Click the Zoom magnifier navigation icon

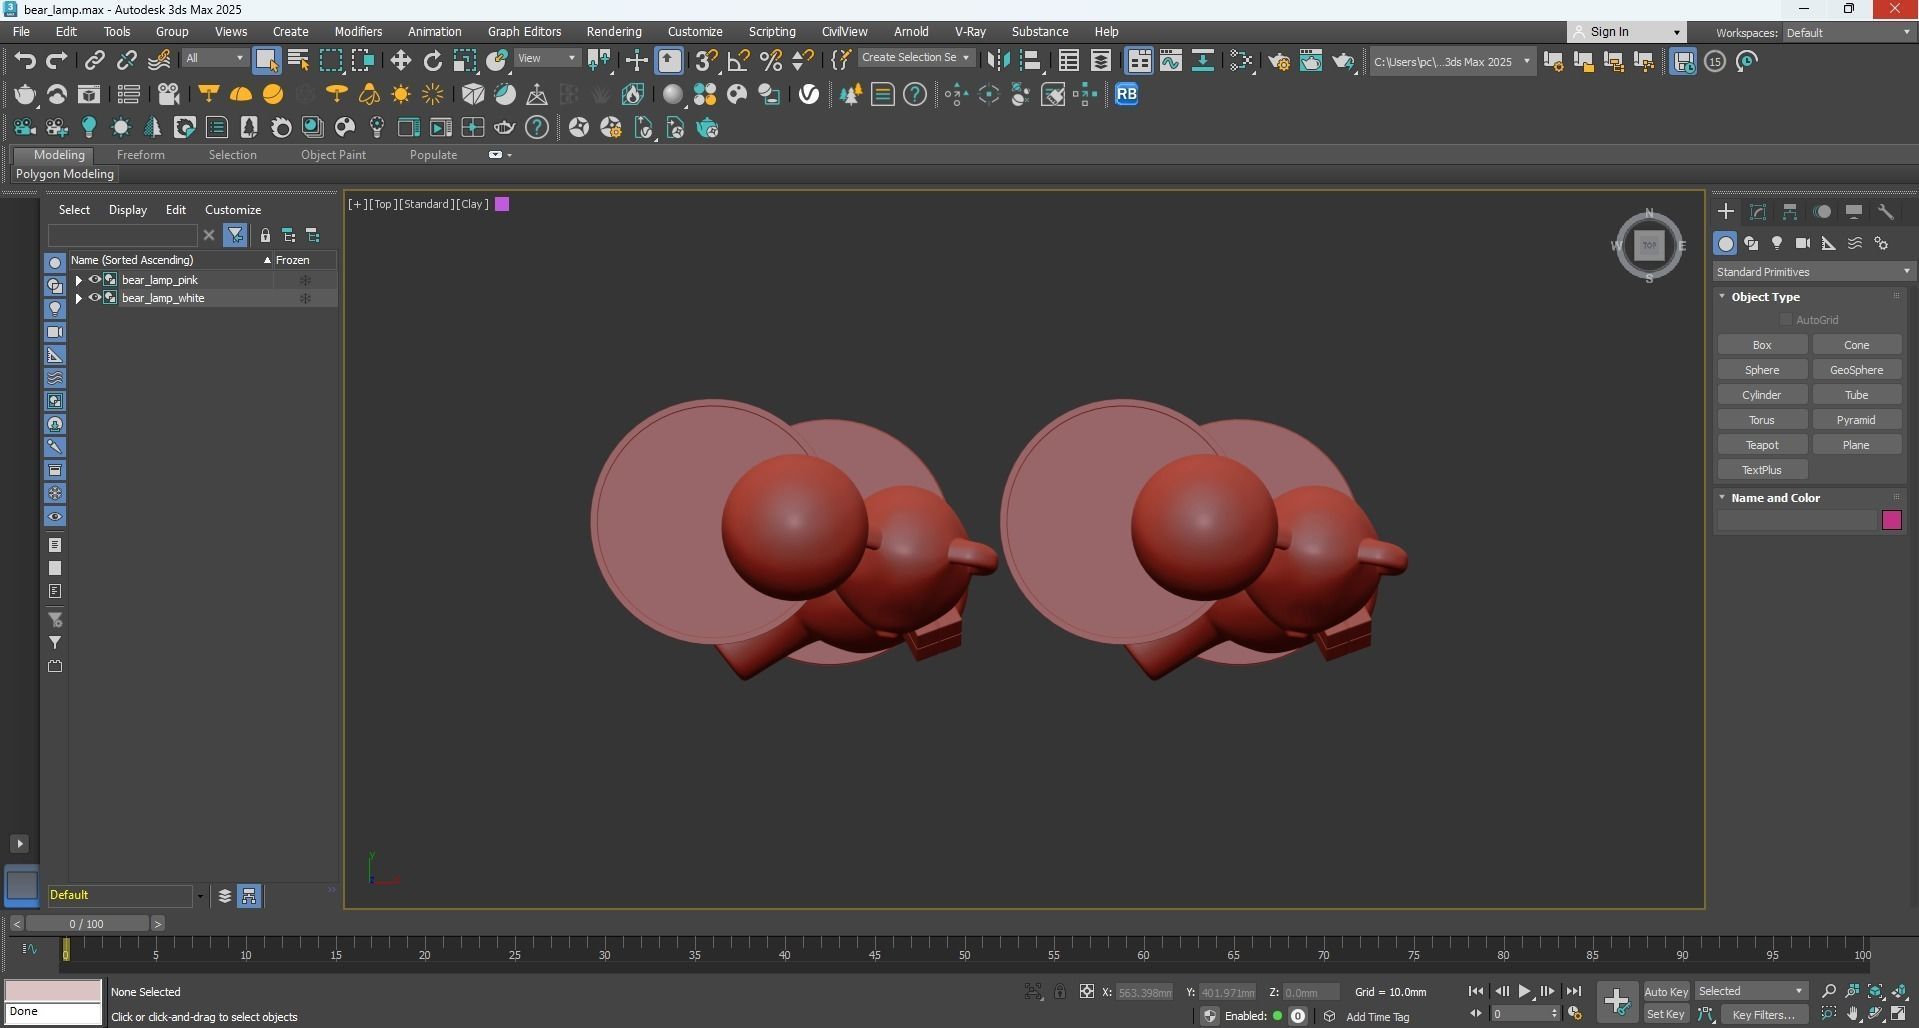1829,992
